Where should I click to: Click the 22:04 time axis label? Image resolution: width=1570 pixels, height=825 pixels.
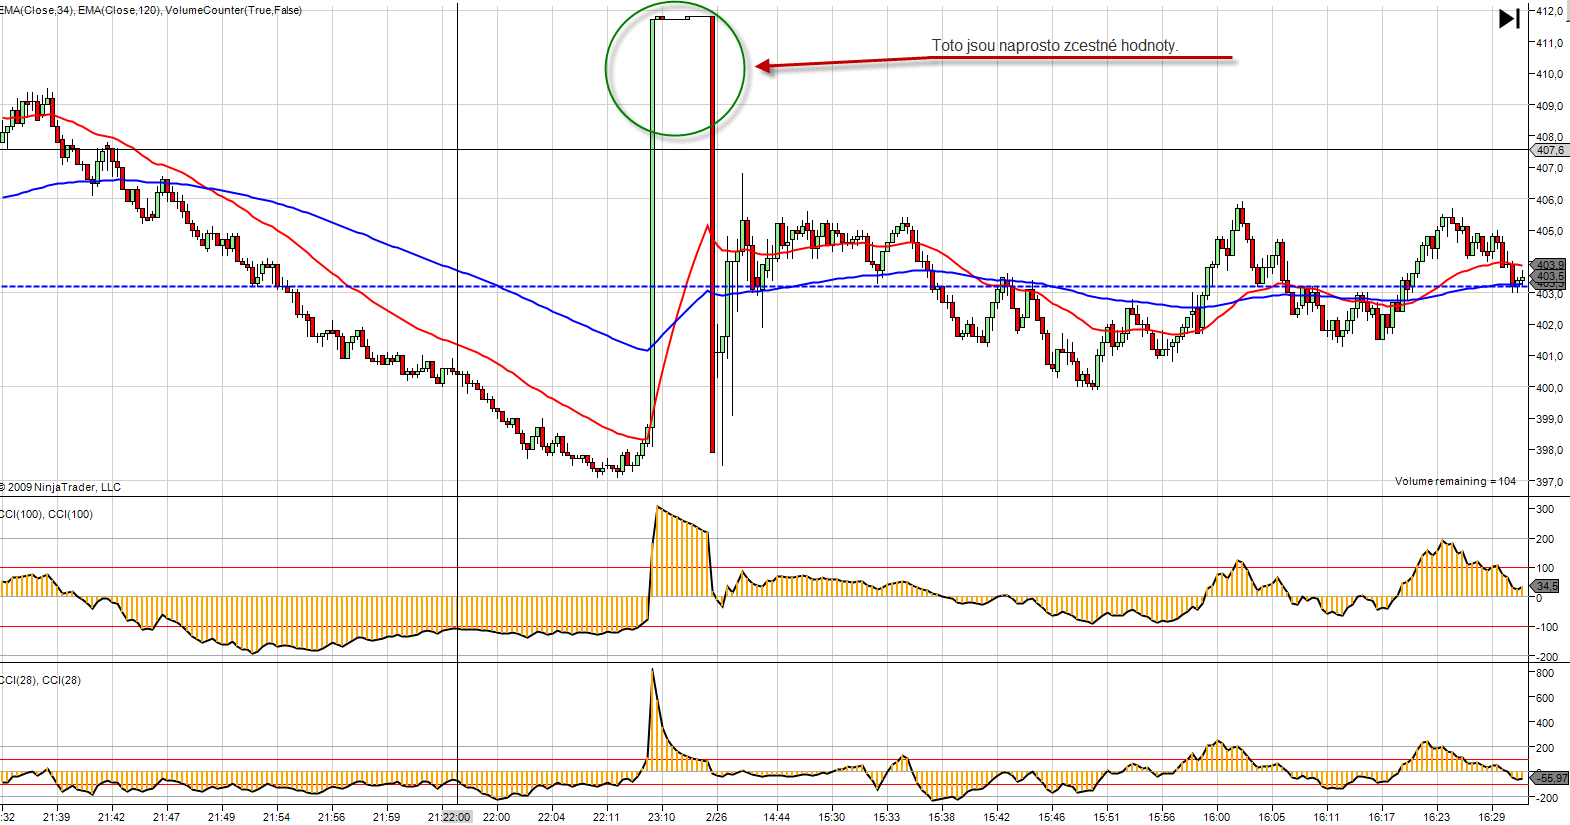point(552,817)
